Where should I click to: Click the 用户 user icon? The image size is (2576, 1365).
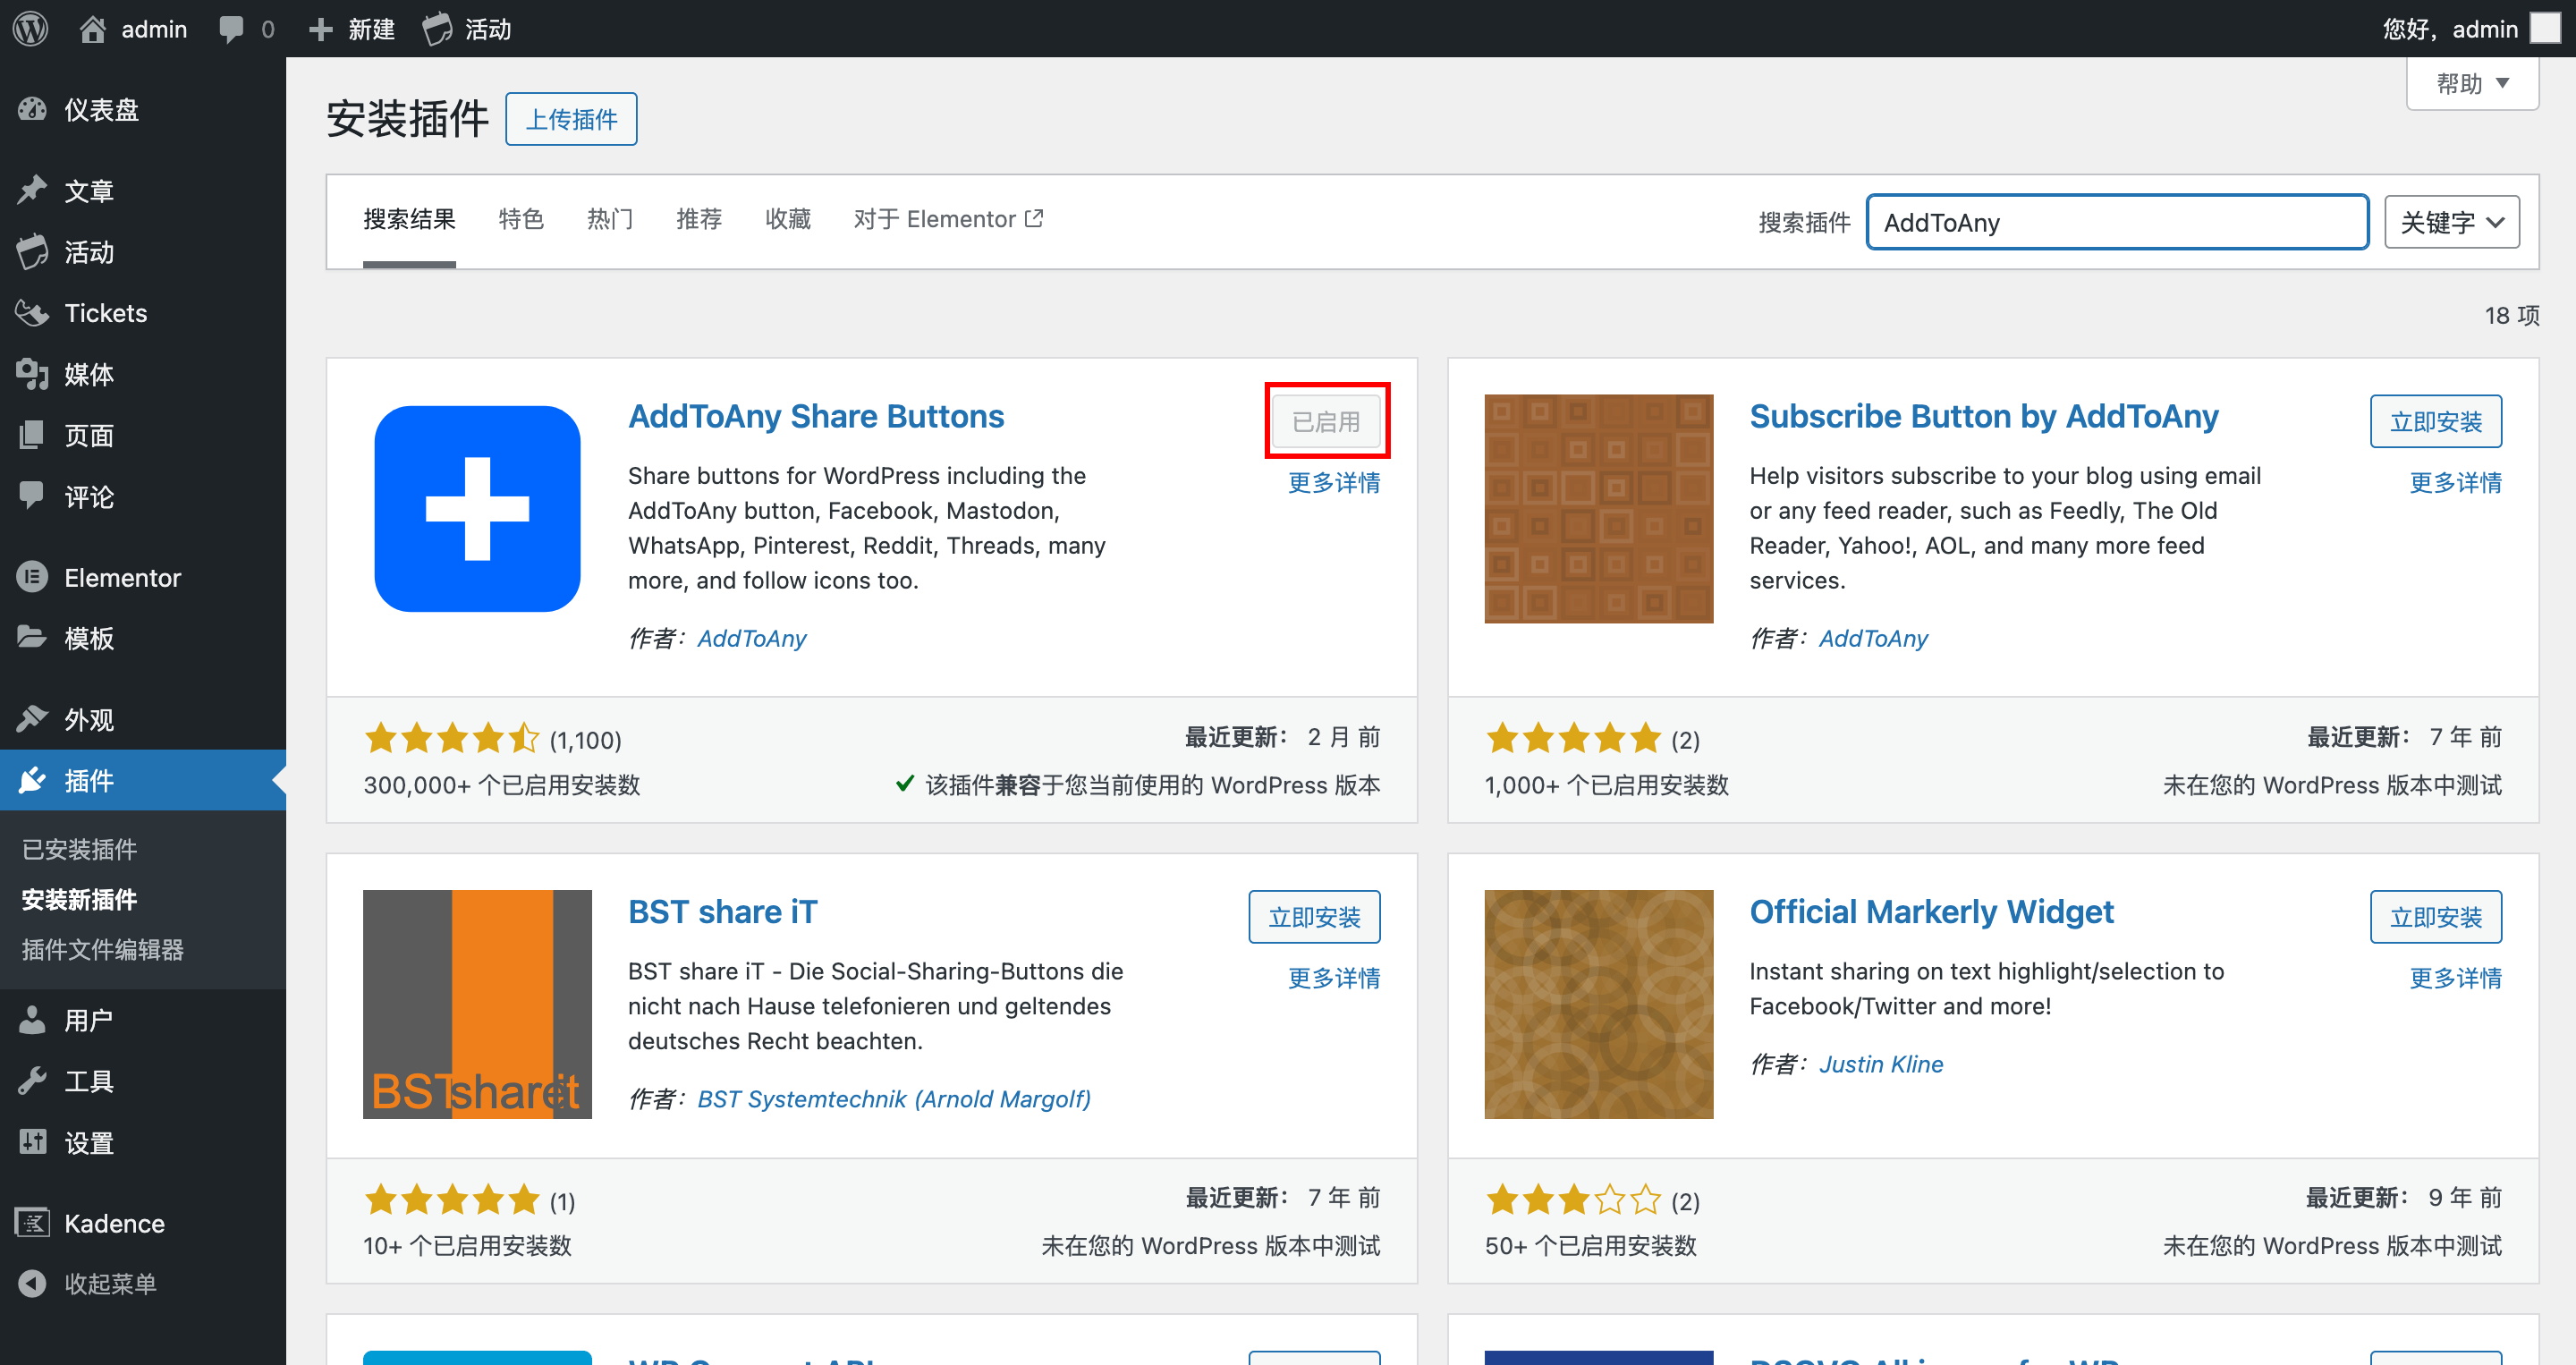33,1020
